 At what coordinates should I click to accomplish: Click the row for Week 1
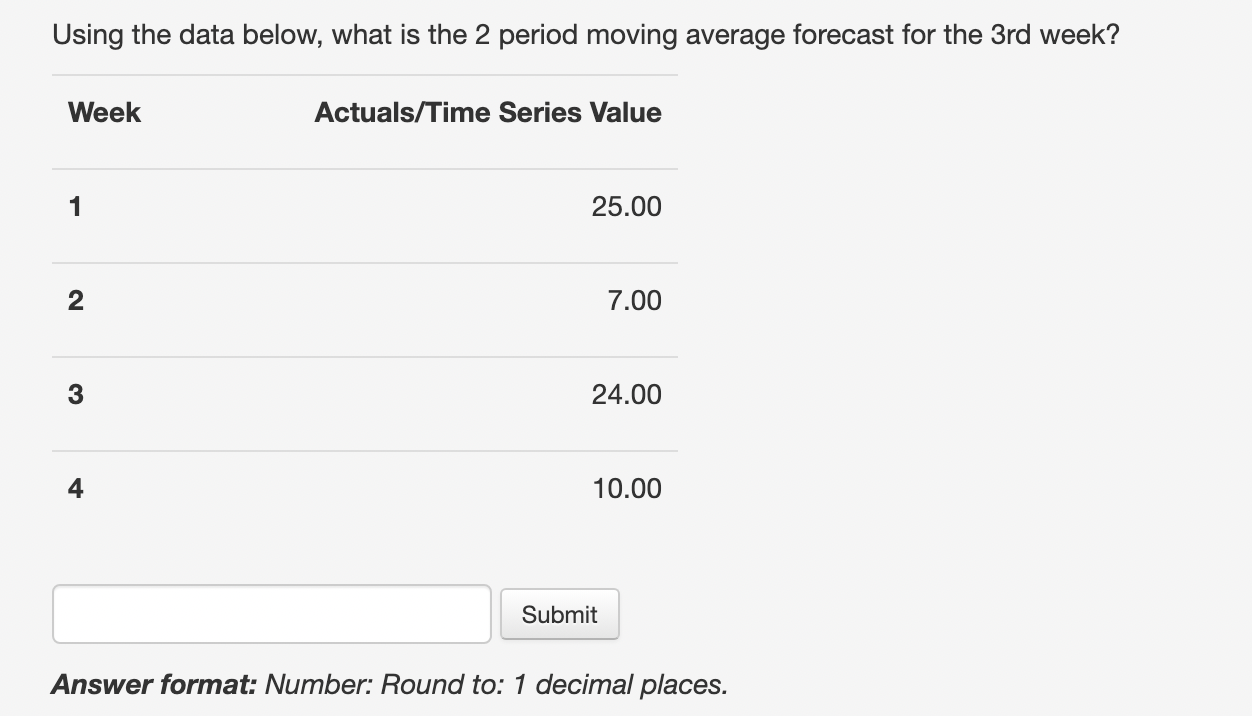(365, 206)
